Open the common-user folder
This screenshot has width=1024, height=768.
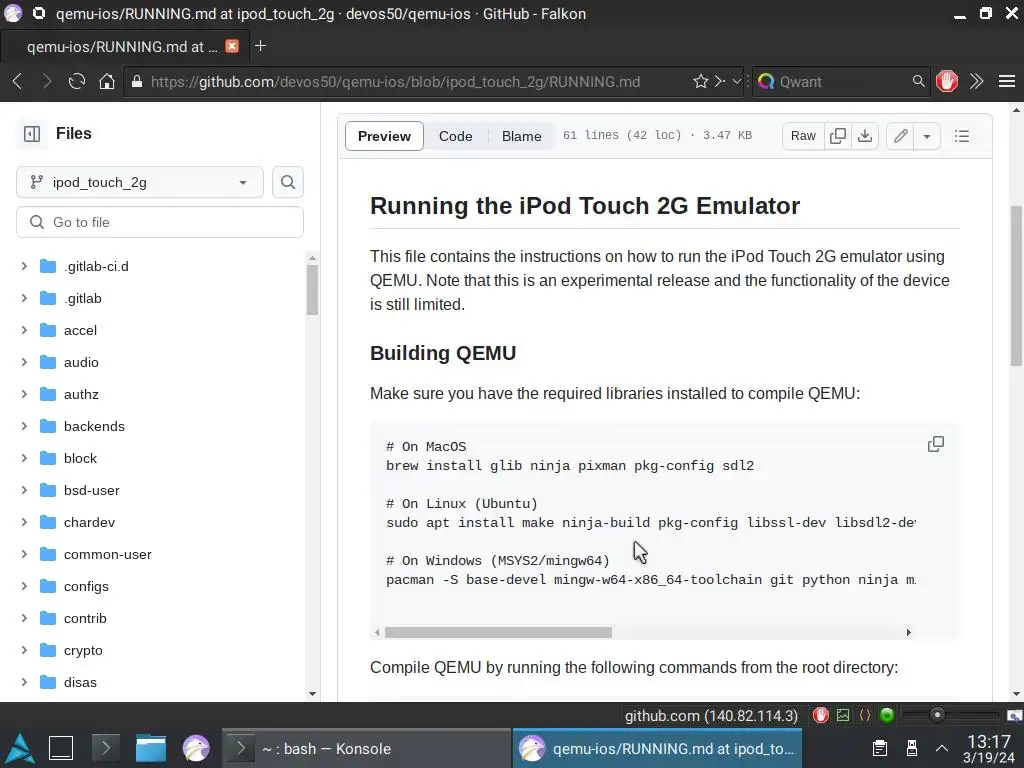tap(108, 554)
